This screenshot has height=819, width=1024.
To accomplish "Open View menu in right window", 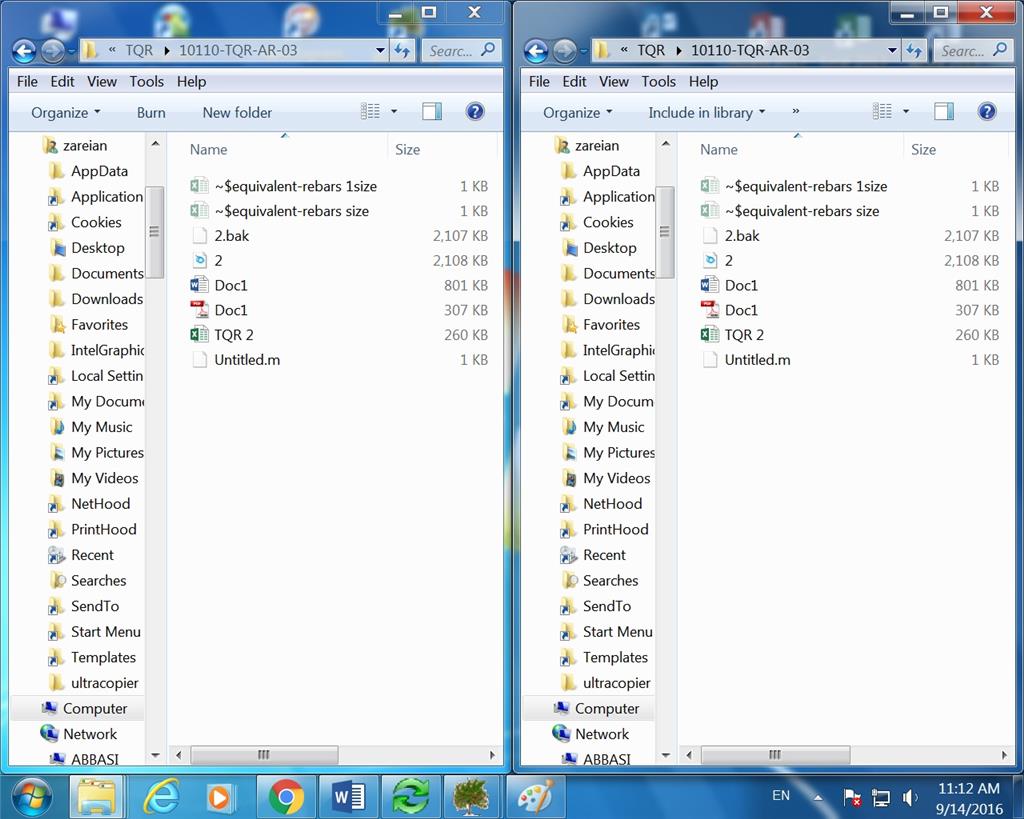I will 614,82.
